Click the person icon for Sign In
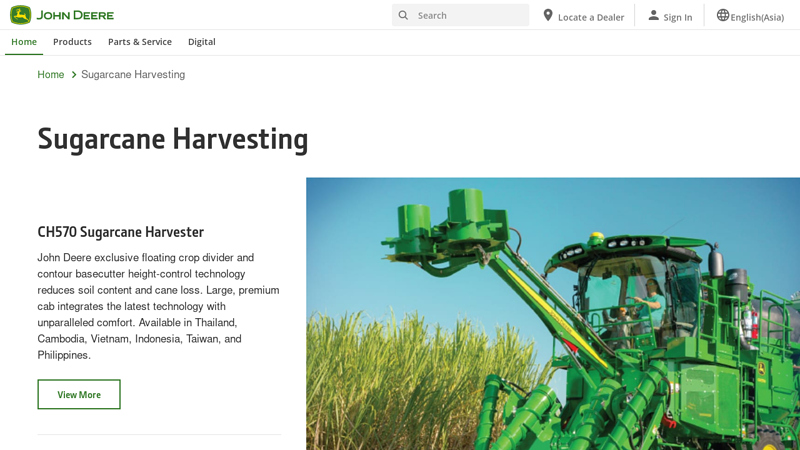This screenshot has width=800, height=450. tap(653, 15)
